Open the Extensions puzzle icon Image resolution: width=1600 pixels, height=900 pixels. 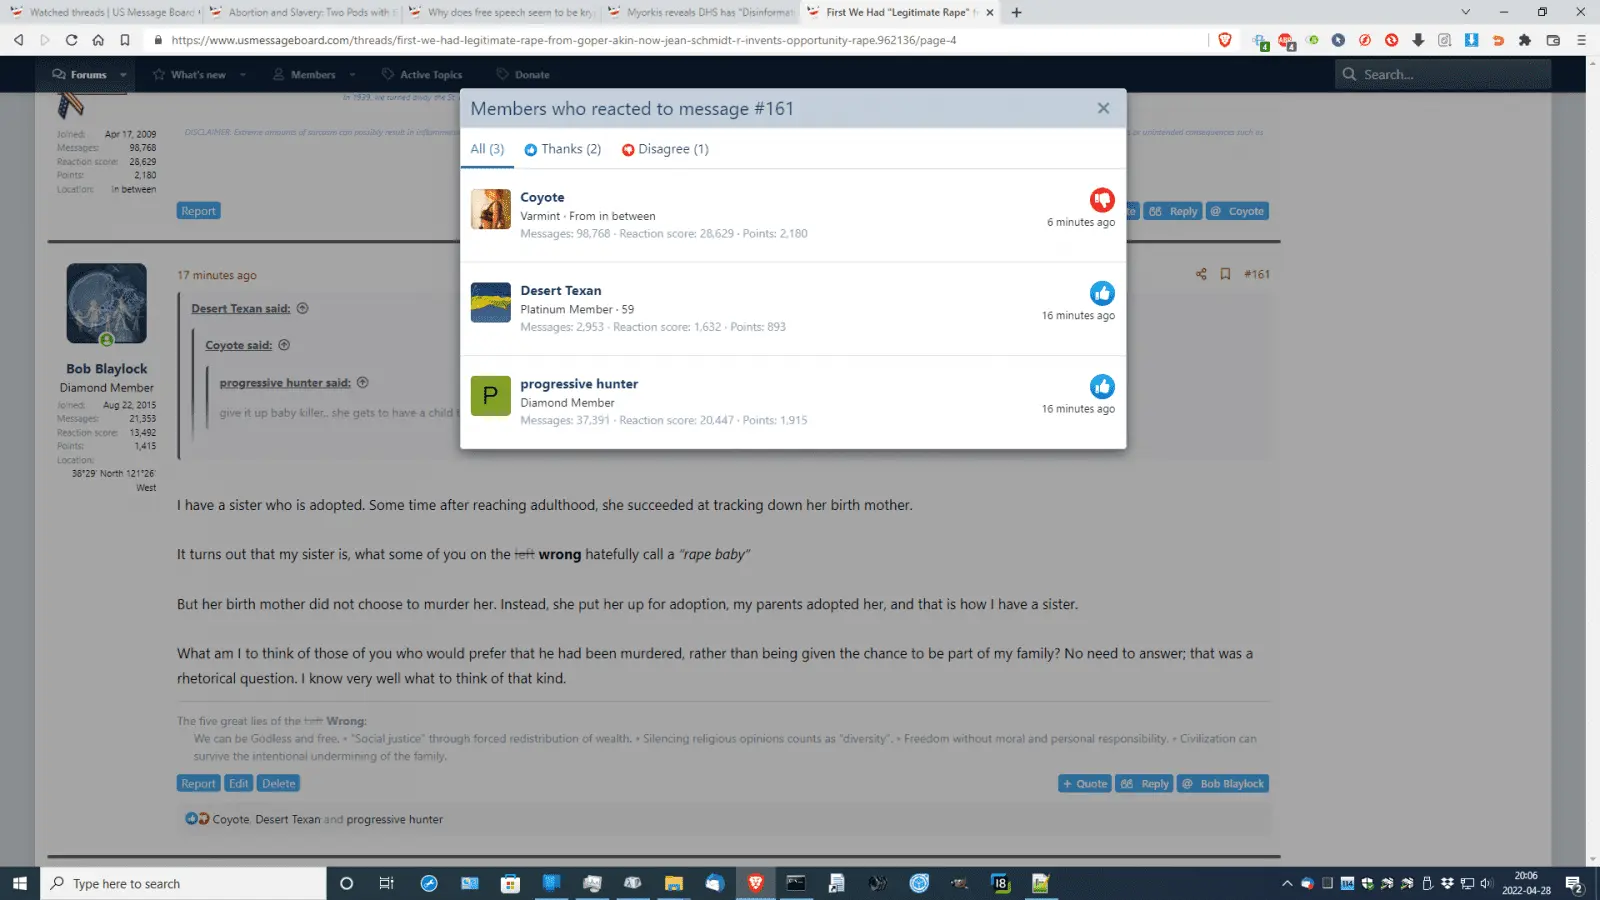point(1525,40)
